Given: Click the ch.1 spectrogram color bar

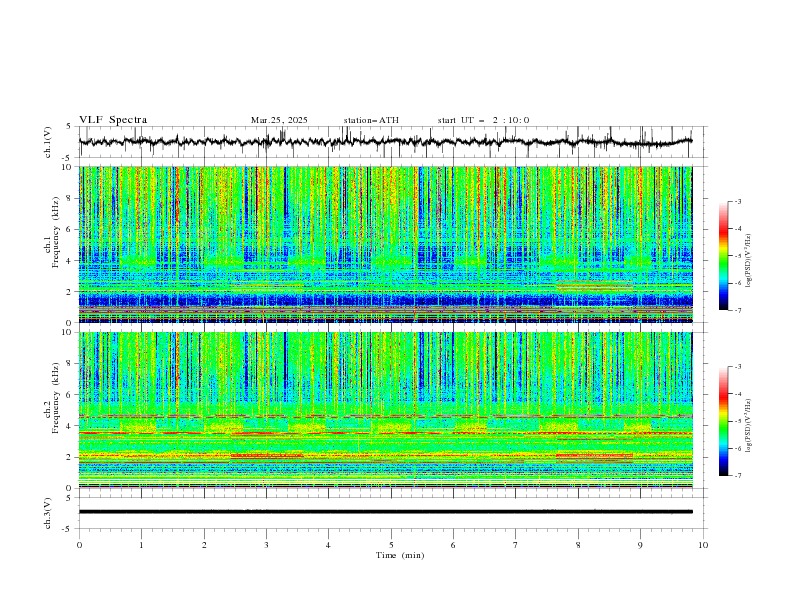Looking at the screenshot, I should (x=723, y=256).
